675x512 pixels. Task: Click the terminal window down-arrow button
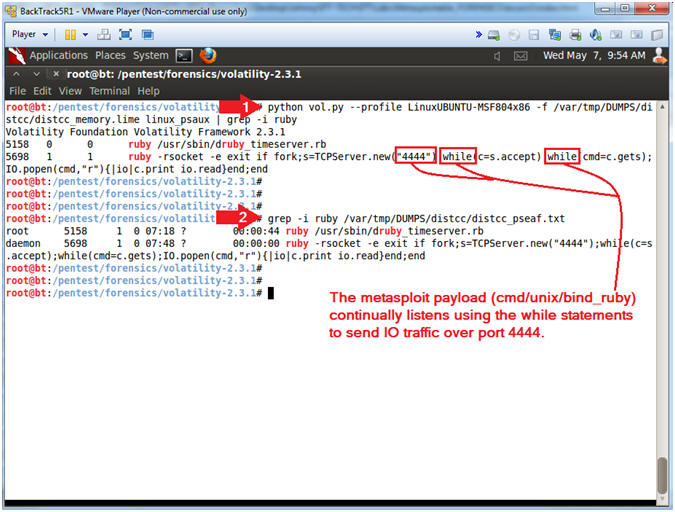(37, 74)
